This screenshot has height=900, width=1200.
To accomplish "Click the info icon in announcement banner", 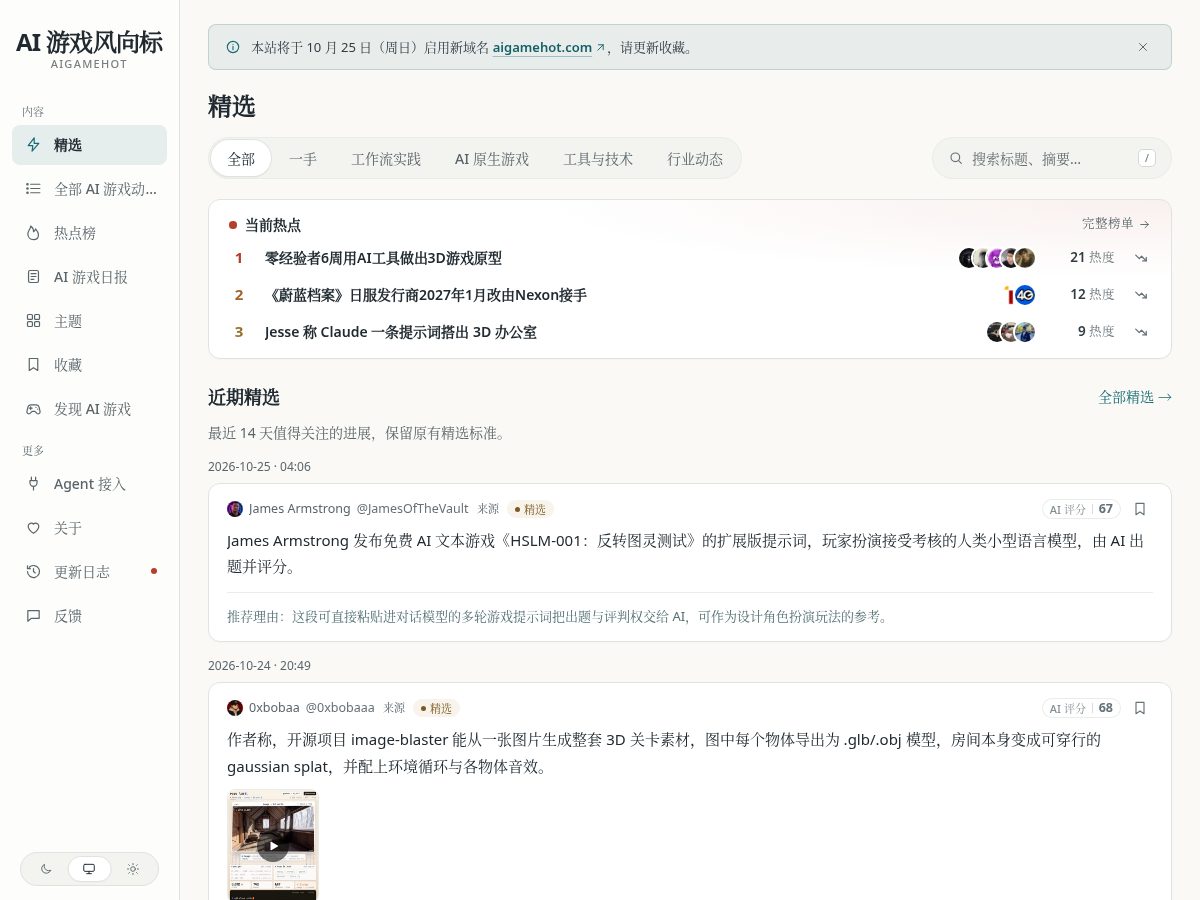I will click(233, 47).
